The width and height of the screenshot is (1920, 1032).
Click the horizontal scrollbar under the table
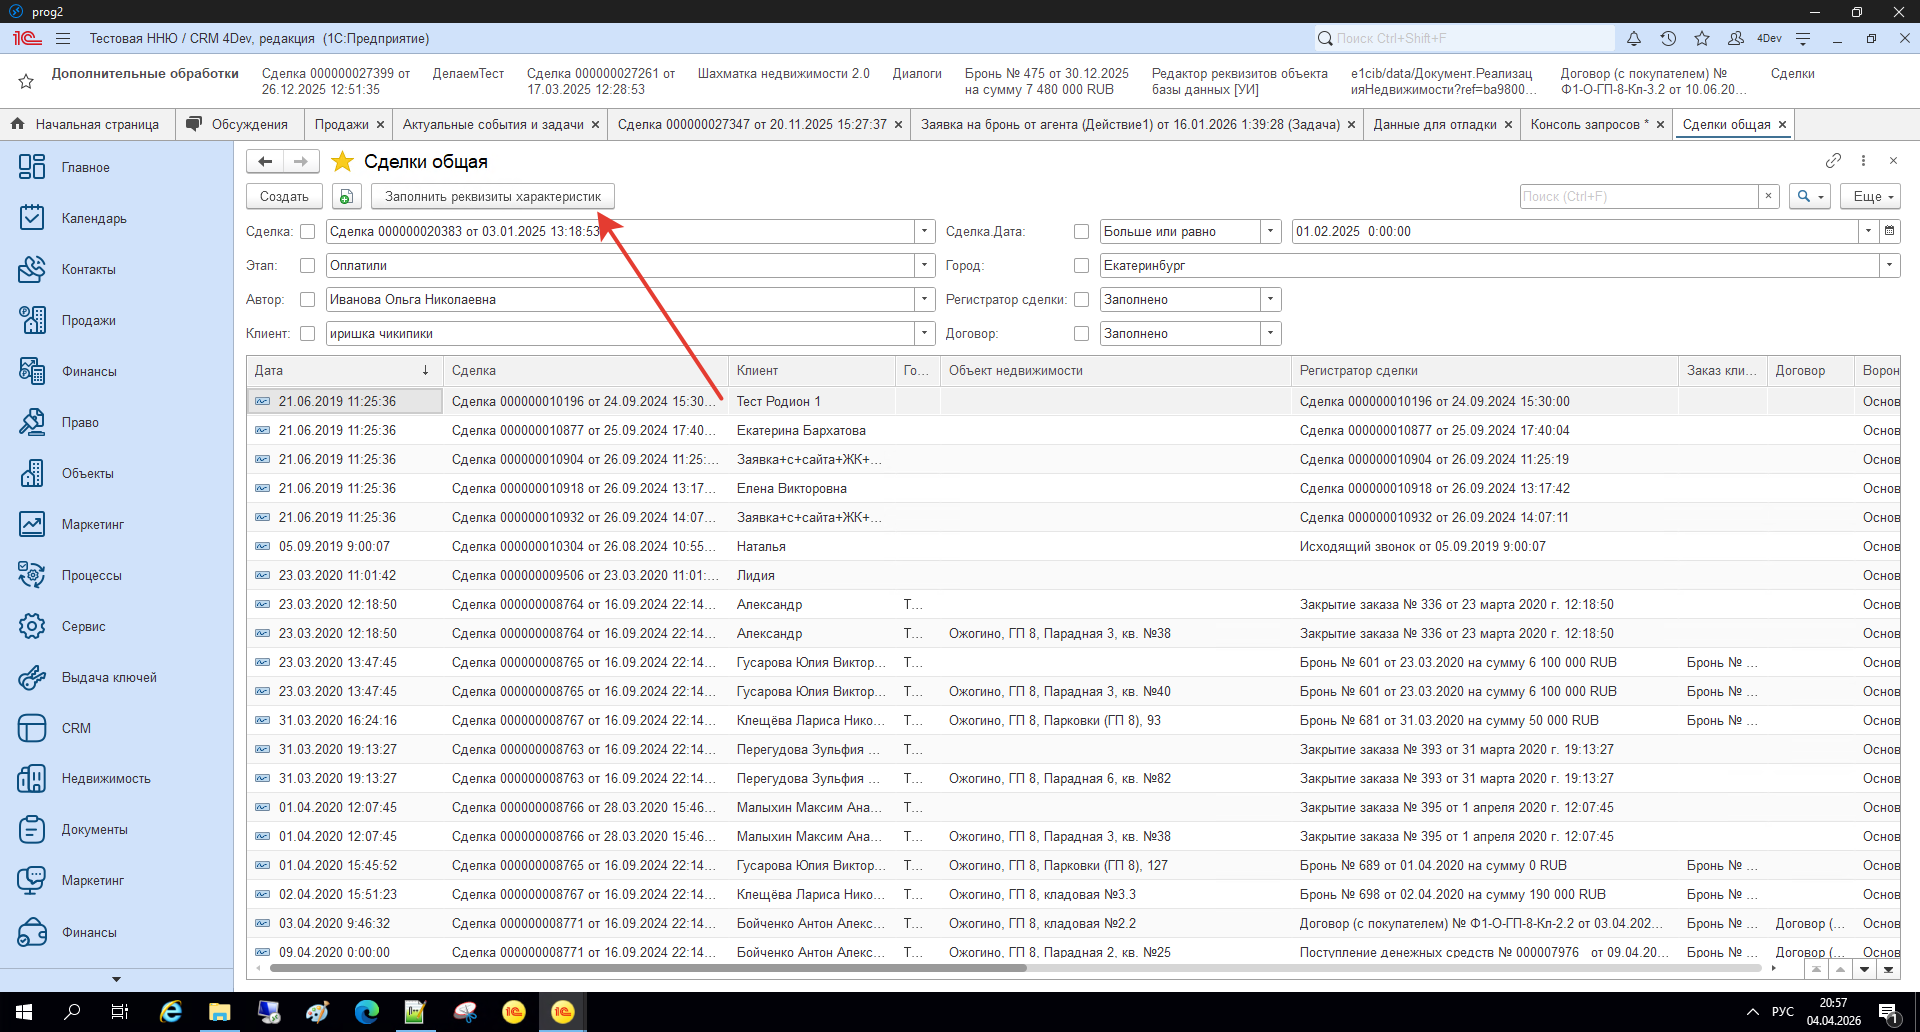[648, 968]
